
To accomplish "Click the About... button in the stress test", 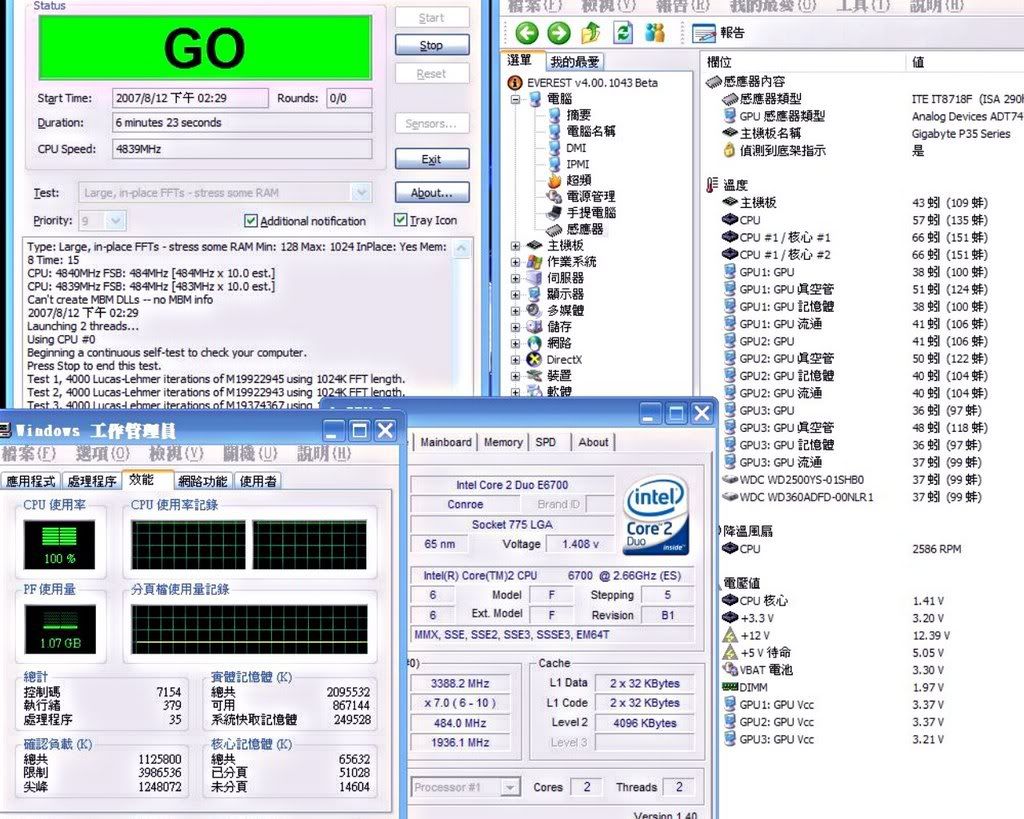I will pos(432,193).
